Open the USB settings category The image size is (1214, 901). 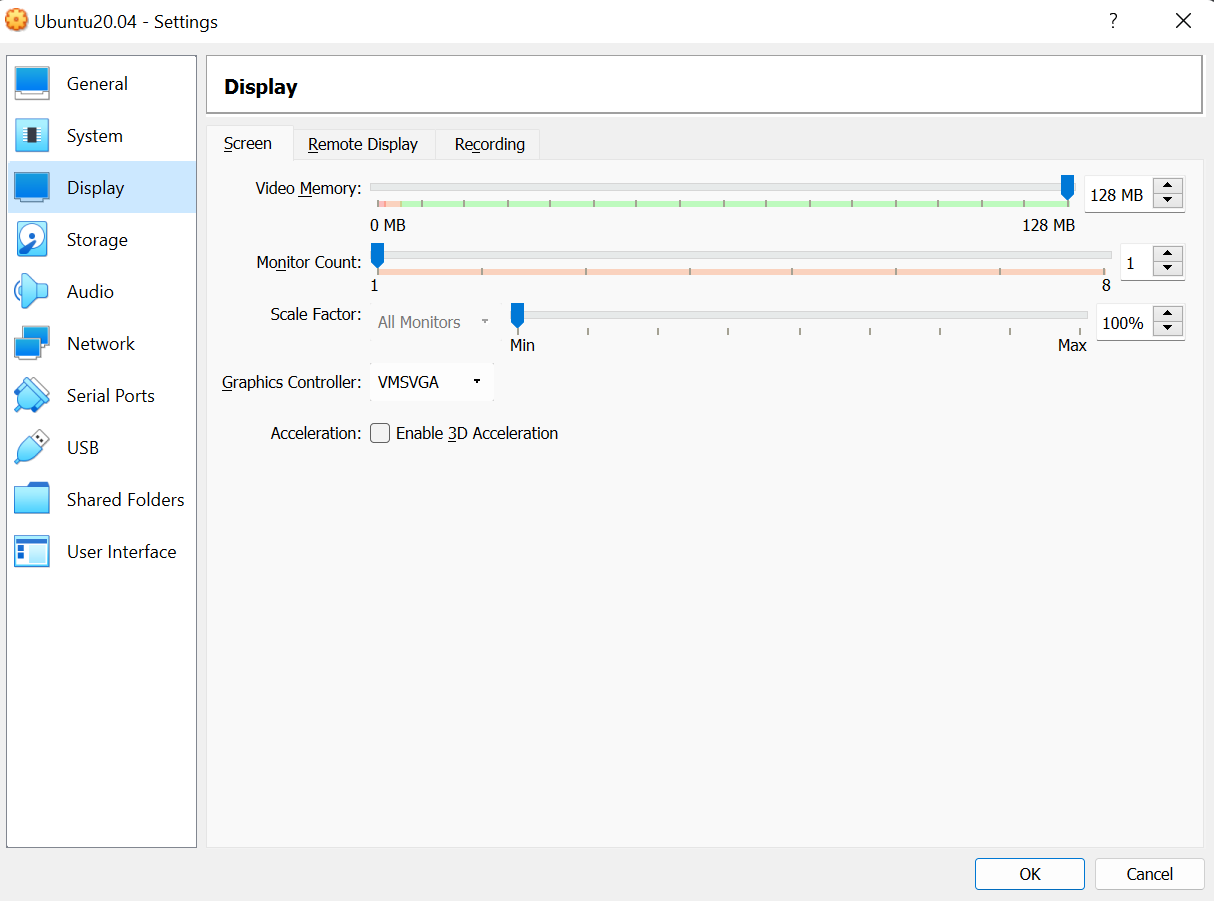102,448
